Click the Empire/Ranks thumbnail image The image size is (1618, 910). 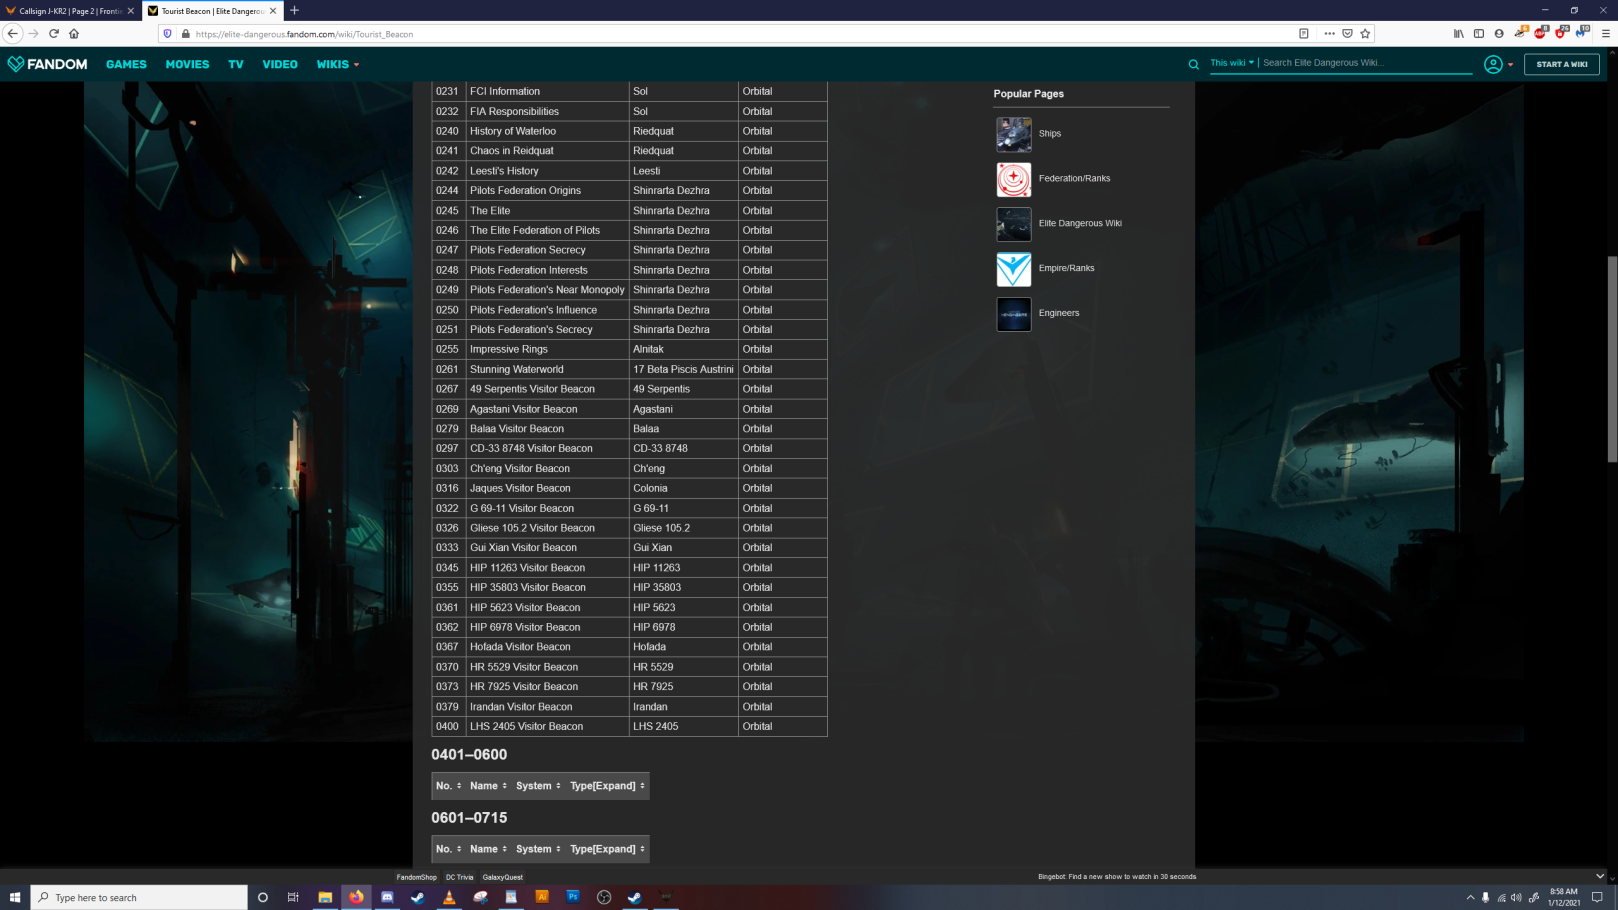coord(1013,269)
